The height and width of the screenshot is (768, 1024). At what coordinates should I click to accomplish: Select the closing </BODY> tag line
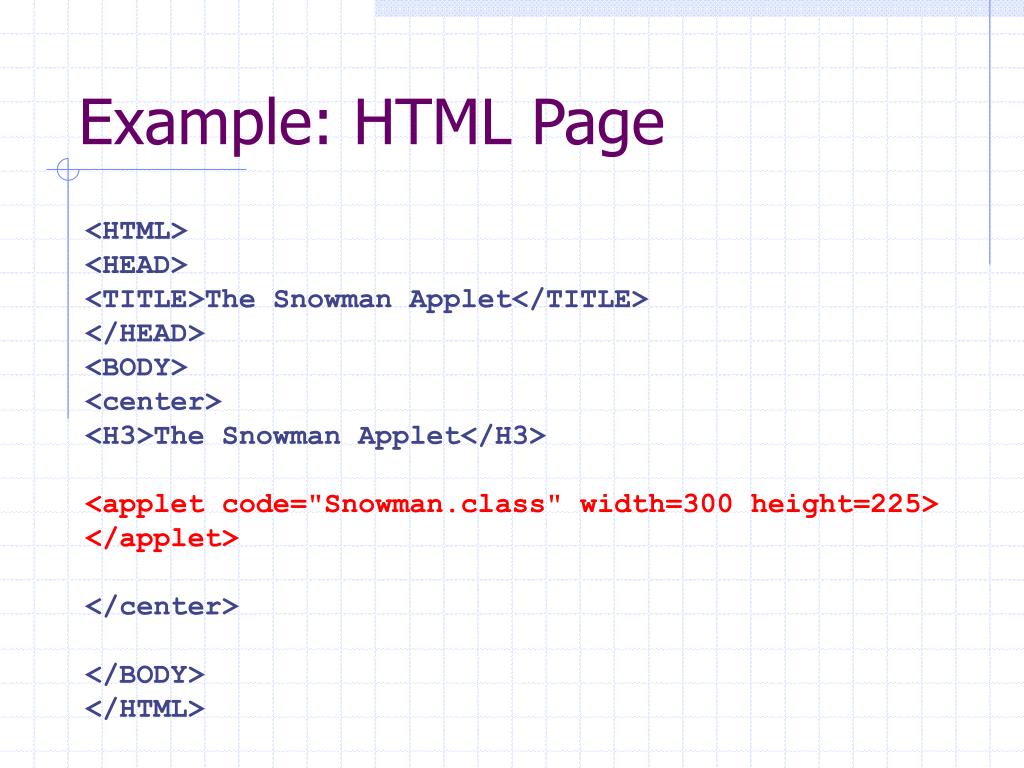tap(144, 675)
